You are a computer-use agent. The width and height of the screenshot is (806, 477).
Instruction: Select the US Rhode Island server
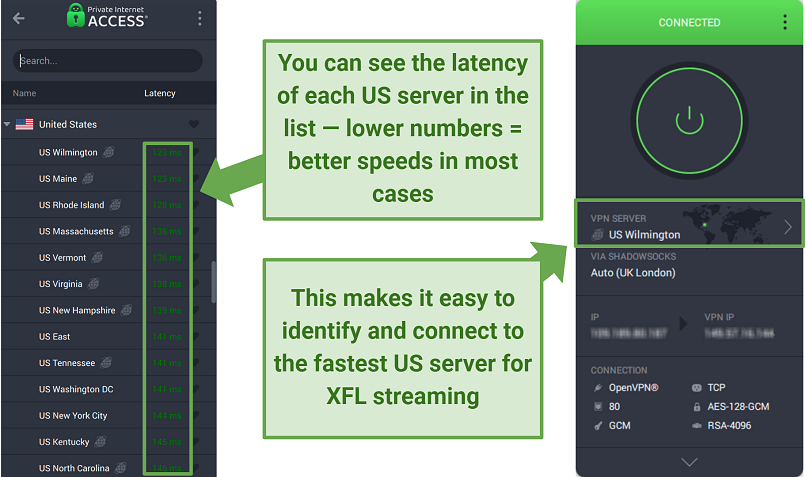tap(108, 205)
